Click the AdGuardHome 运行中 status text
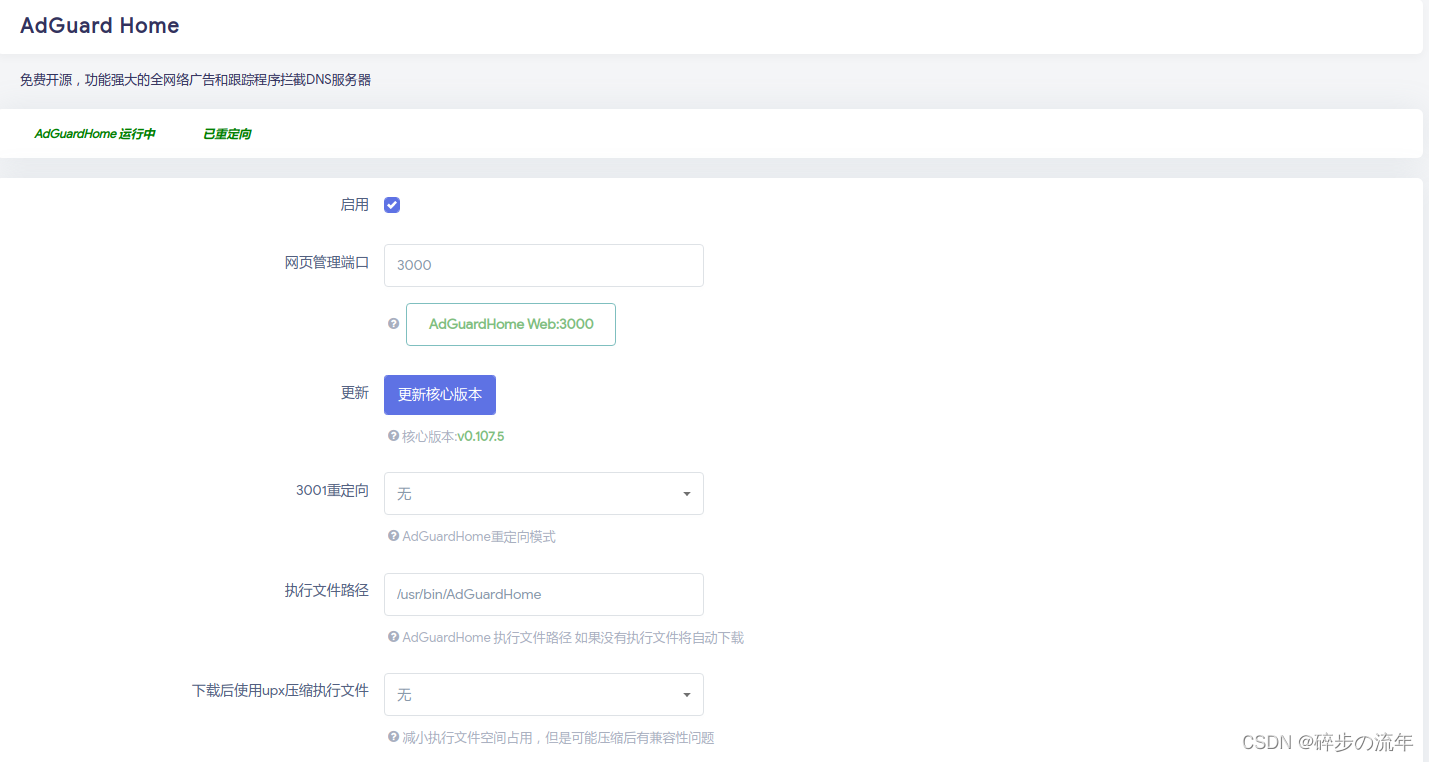 95,134
